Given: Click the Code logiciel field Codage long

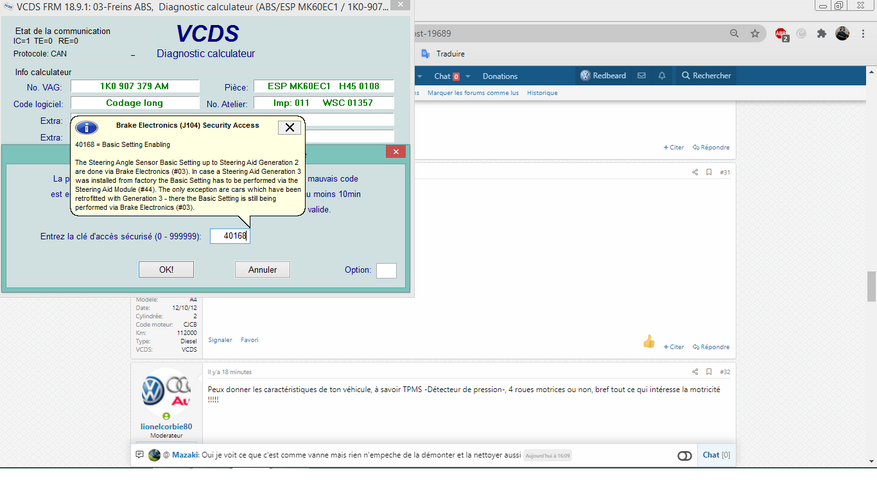Looking at the screenshot, I should (135, 103).
